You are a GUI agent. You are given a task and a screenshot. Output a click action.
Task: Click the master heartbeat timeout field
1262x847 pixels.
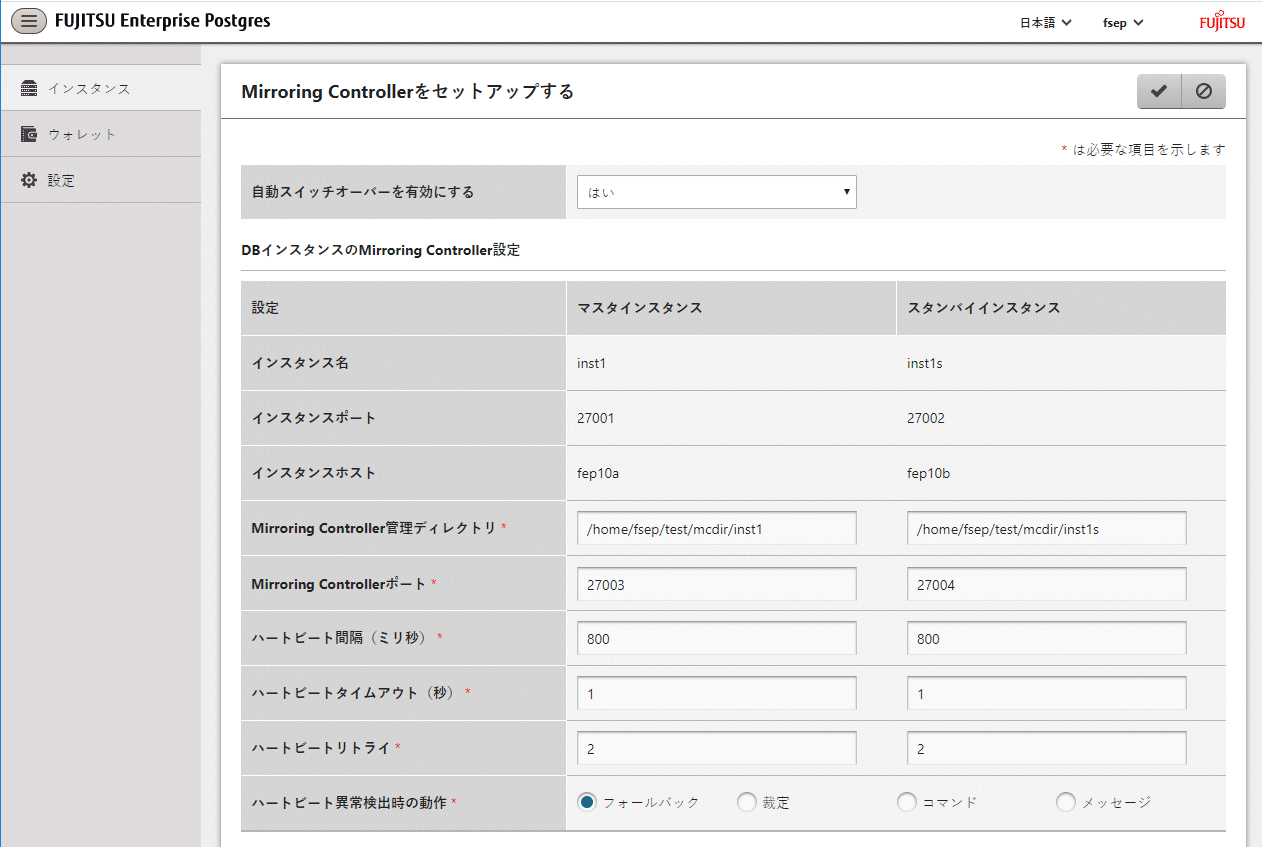(x=716, y=693)
